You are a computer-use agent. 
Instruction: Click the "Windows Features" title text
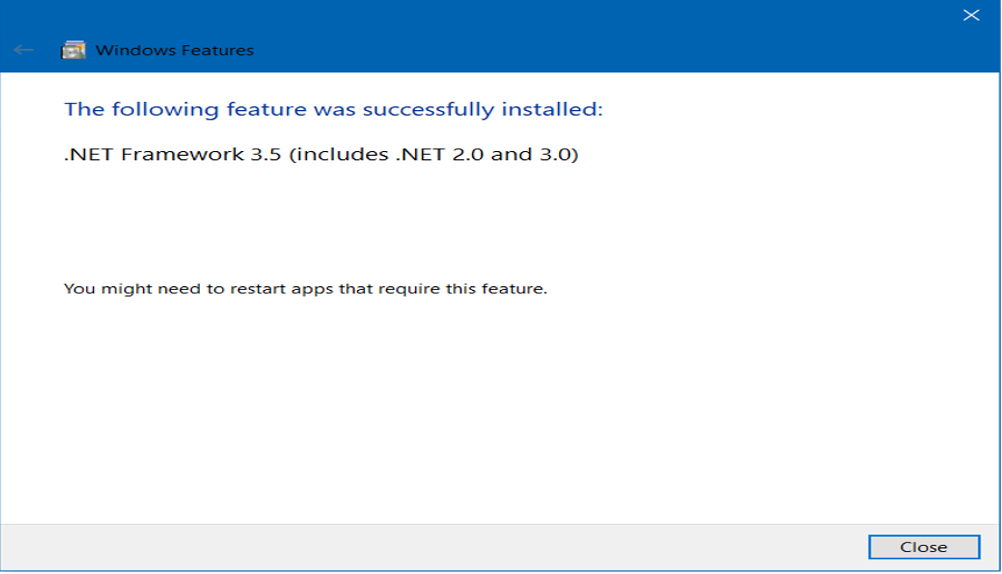pyautogui.click(x=174, y=50)
